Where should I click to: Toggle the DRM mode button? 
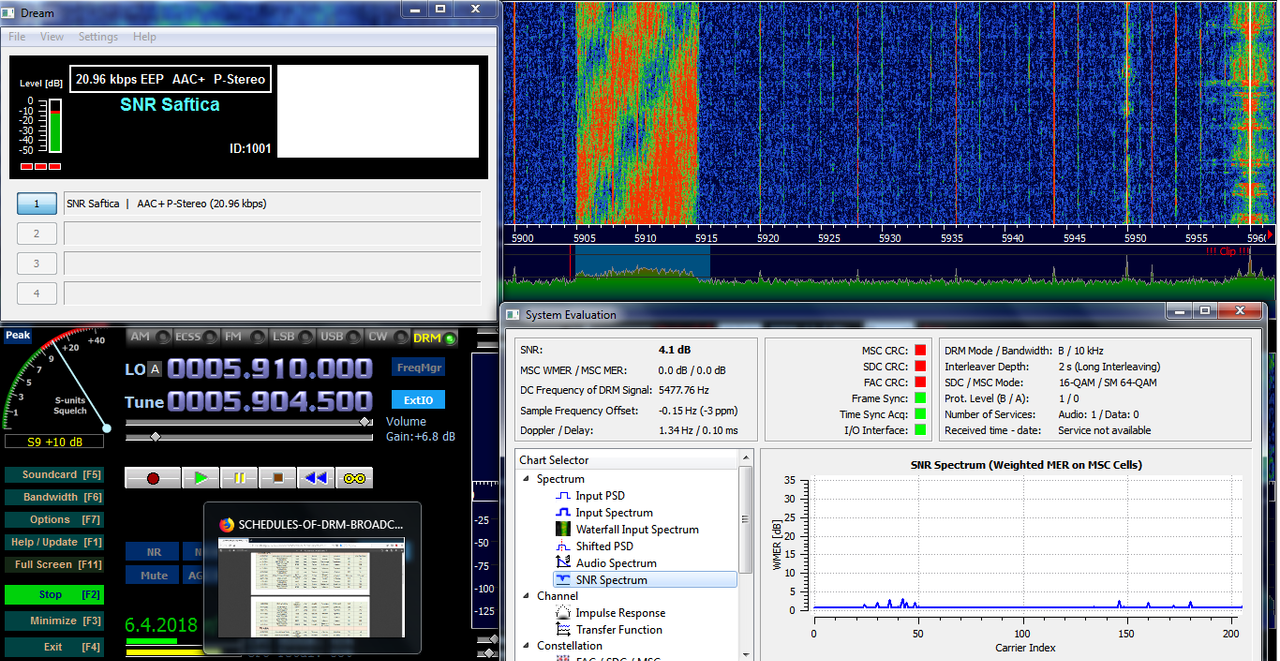click(x=433, y=338)
